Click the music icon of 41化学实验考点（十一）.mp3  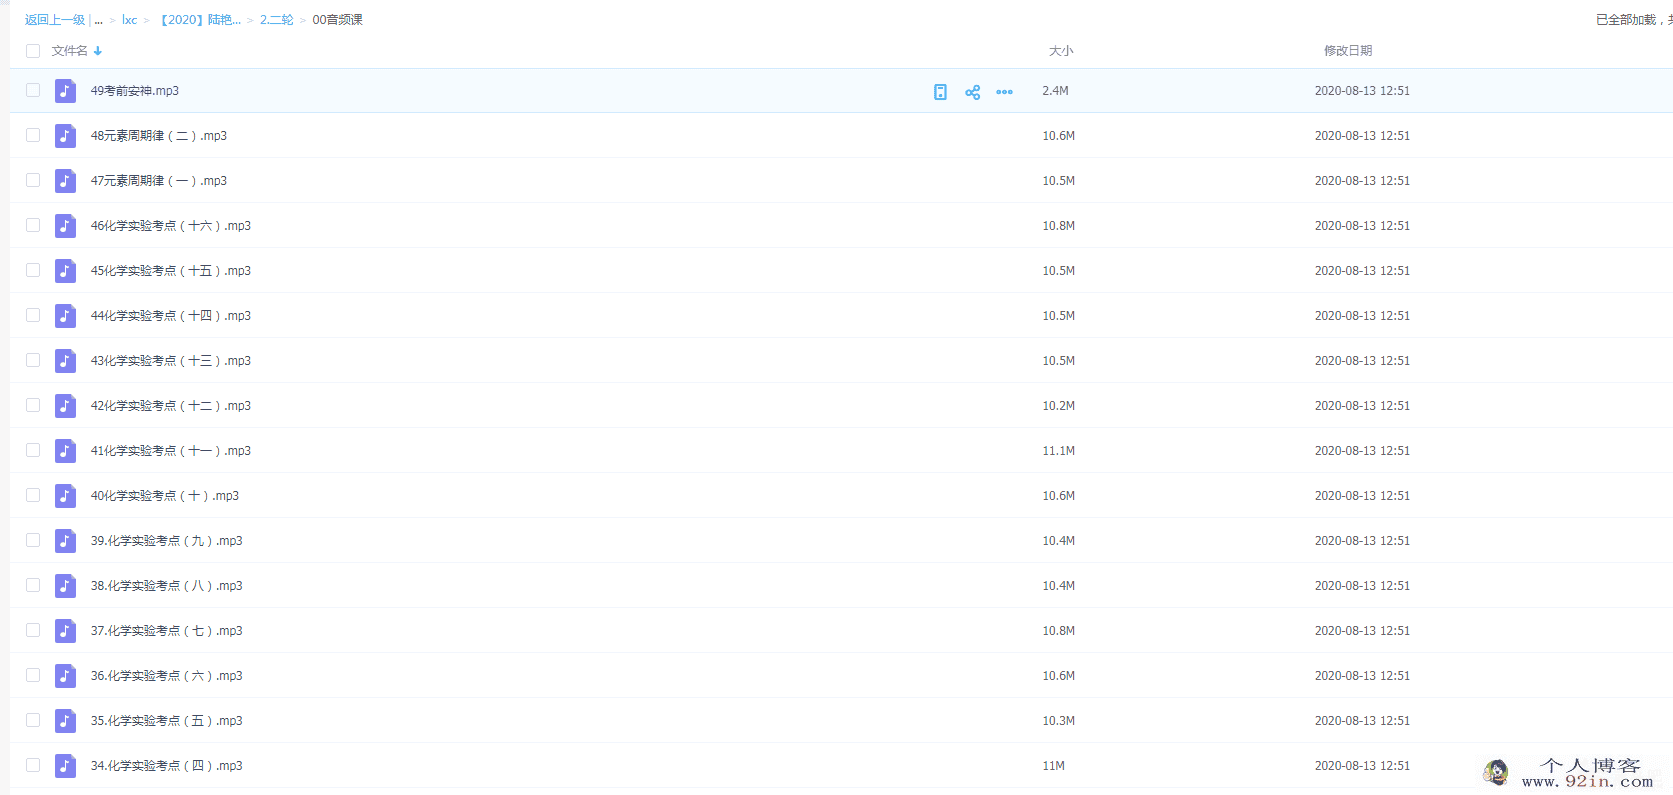(x=65, y=451)
